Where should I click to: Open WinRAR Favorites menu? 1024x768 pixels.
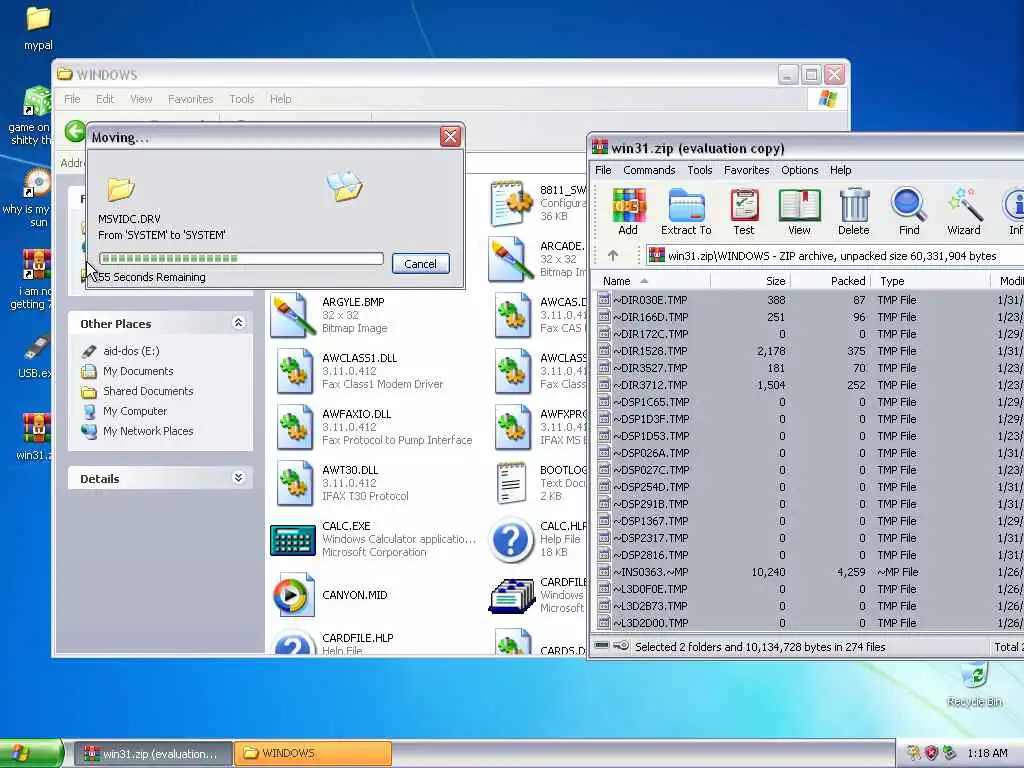point(746,170)
